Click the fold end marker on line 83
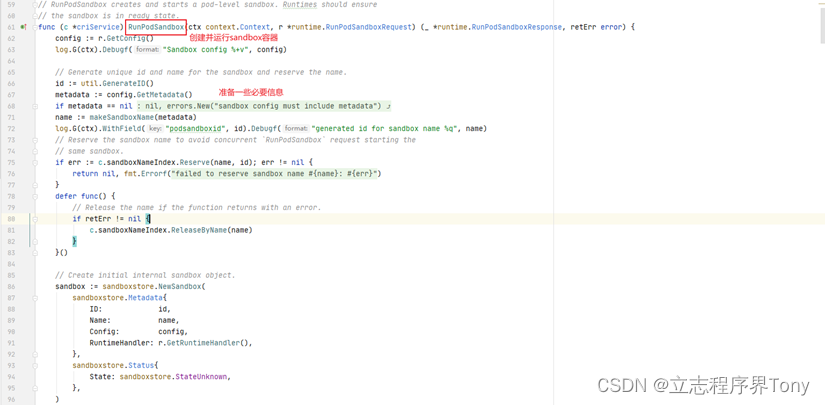Screen dimensions: 825x405 [35, 252]
